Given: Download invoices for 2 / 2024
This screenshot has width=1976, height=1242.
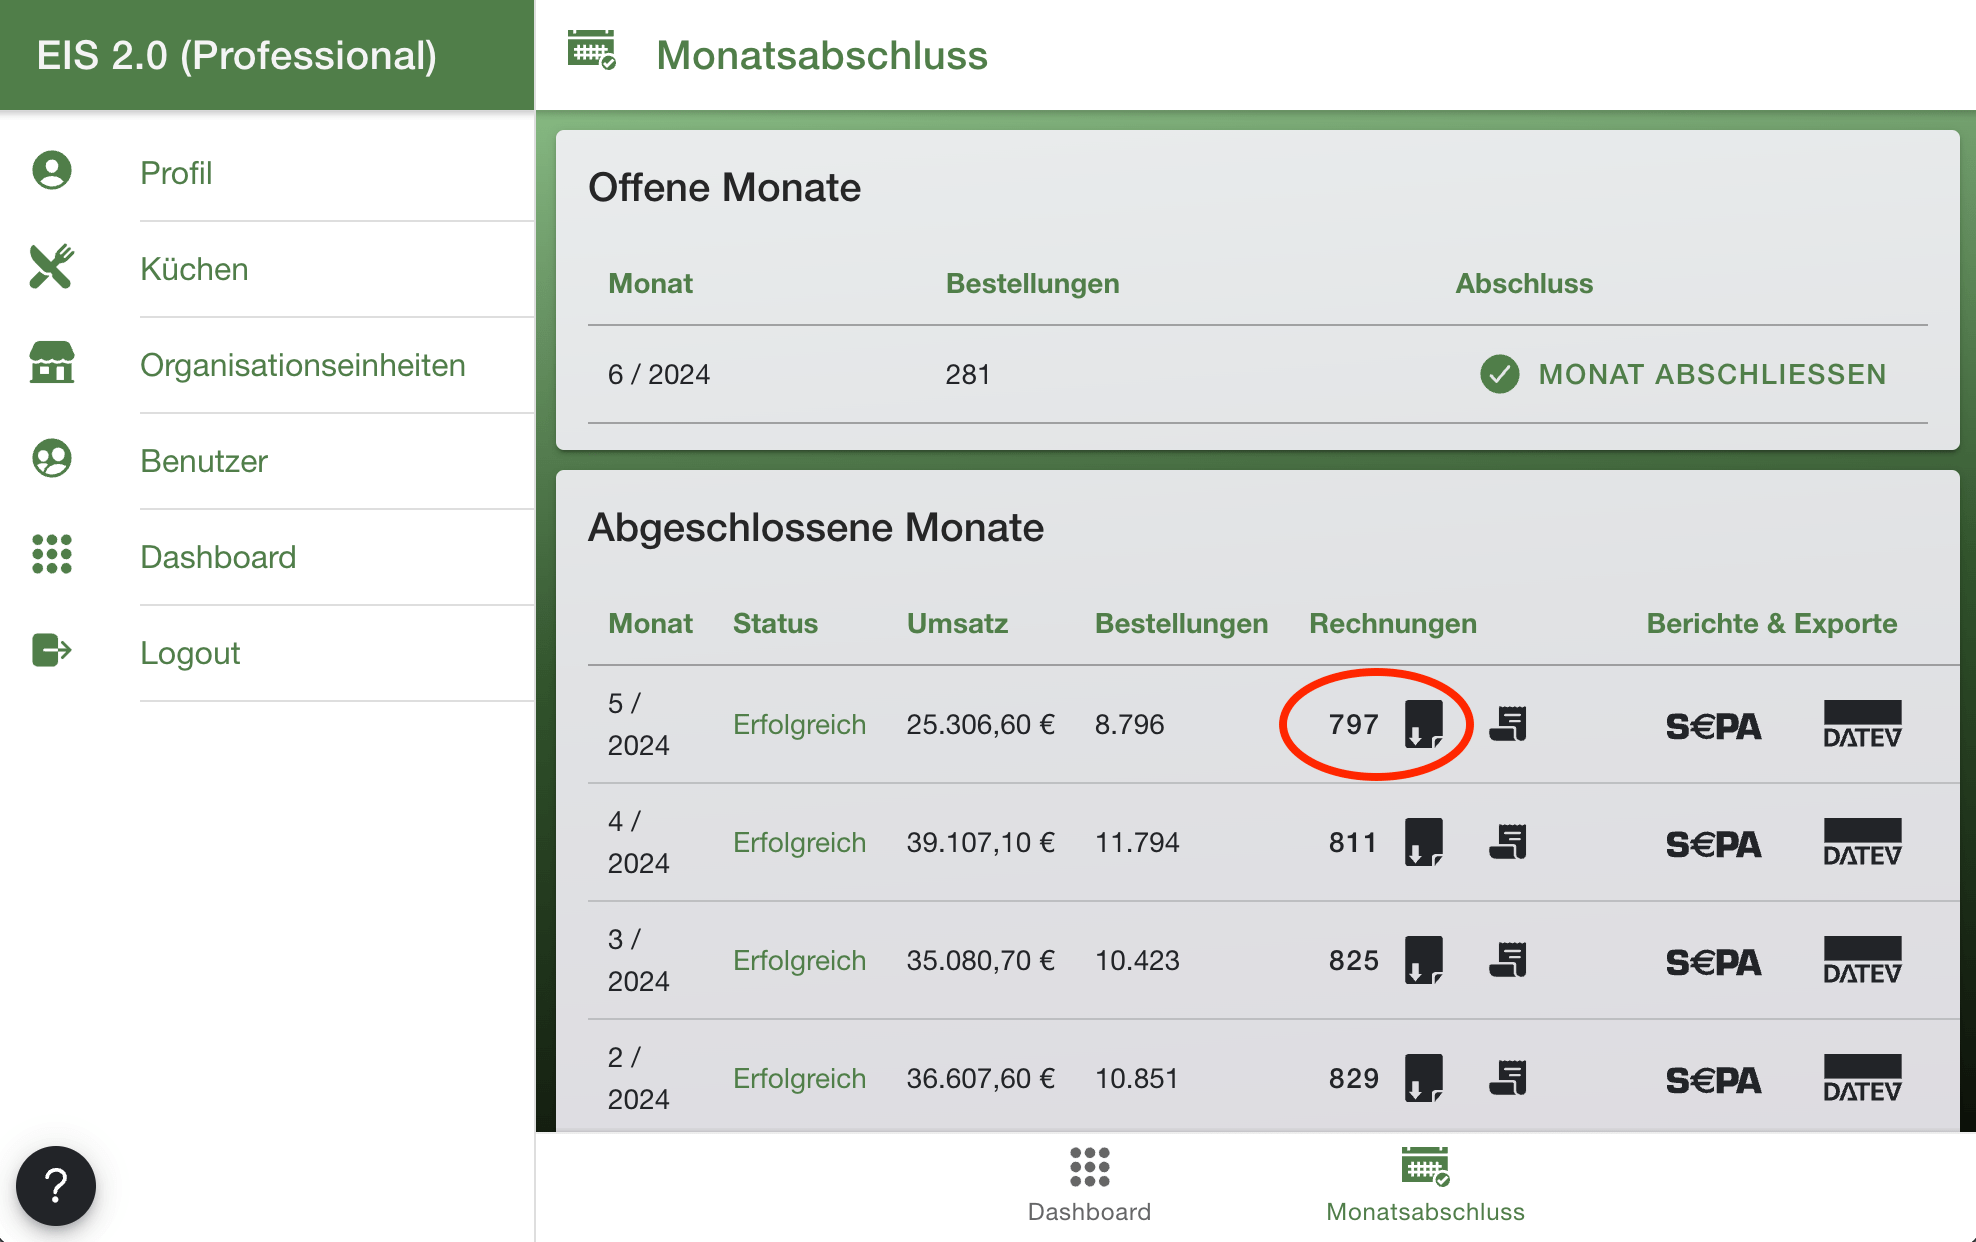Looking at the screenshot, I should point(1424,1078).
